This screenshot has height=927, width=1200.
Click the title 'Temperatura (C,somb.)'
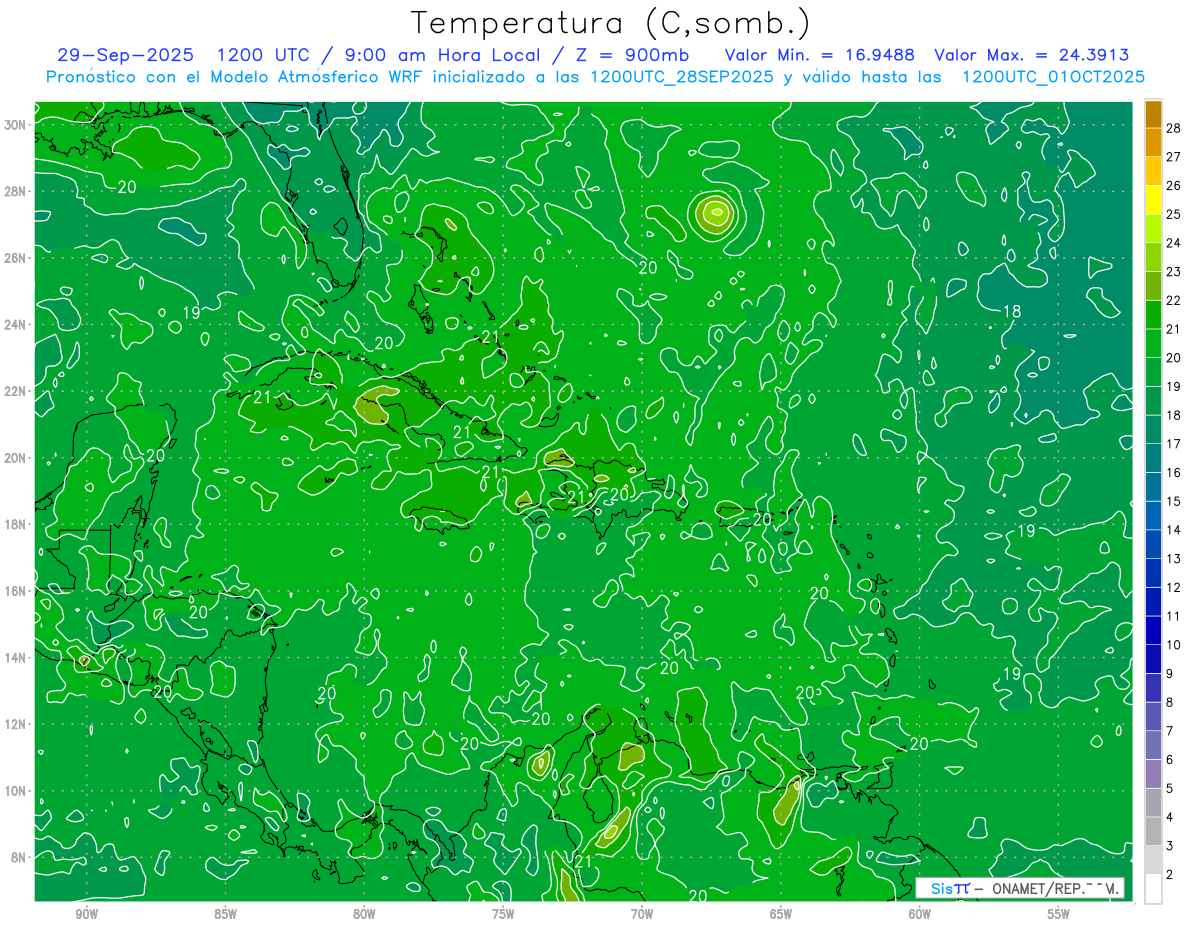611,24
